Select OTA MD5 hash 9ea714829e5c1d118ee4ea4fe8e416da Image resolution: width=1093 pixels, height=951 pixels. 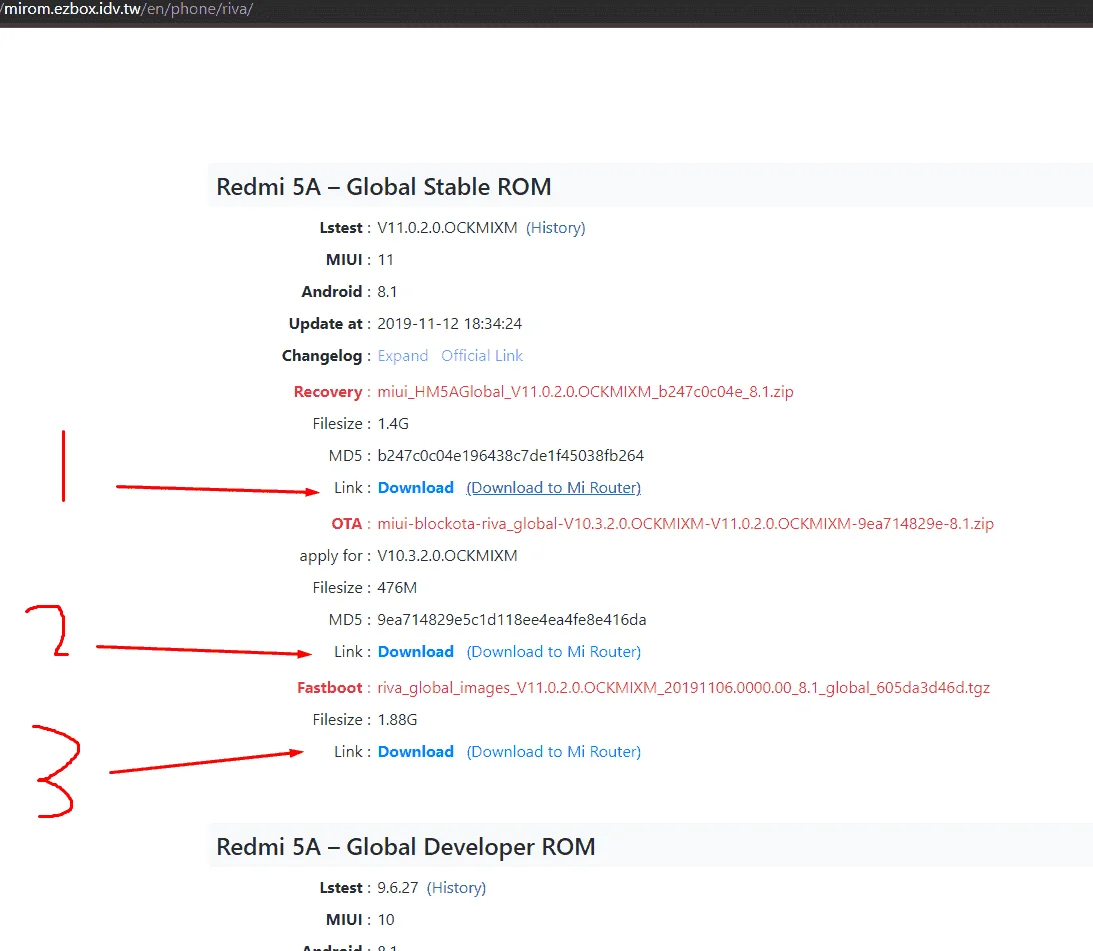(x=512, y=619)
